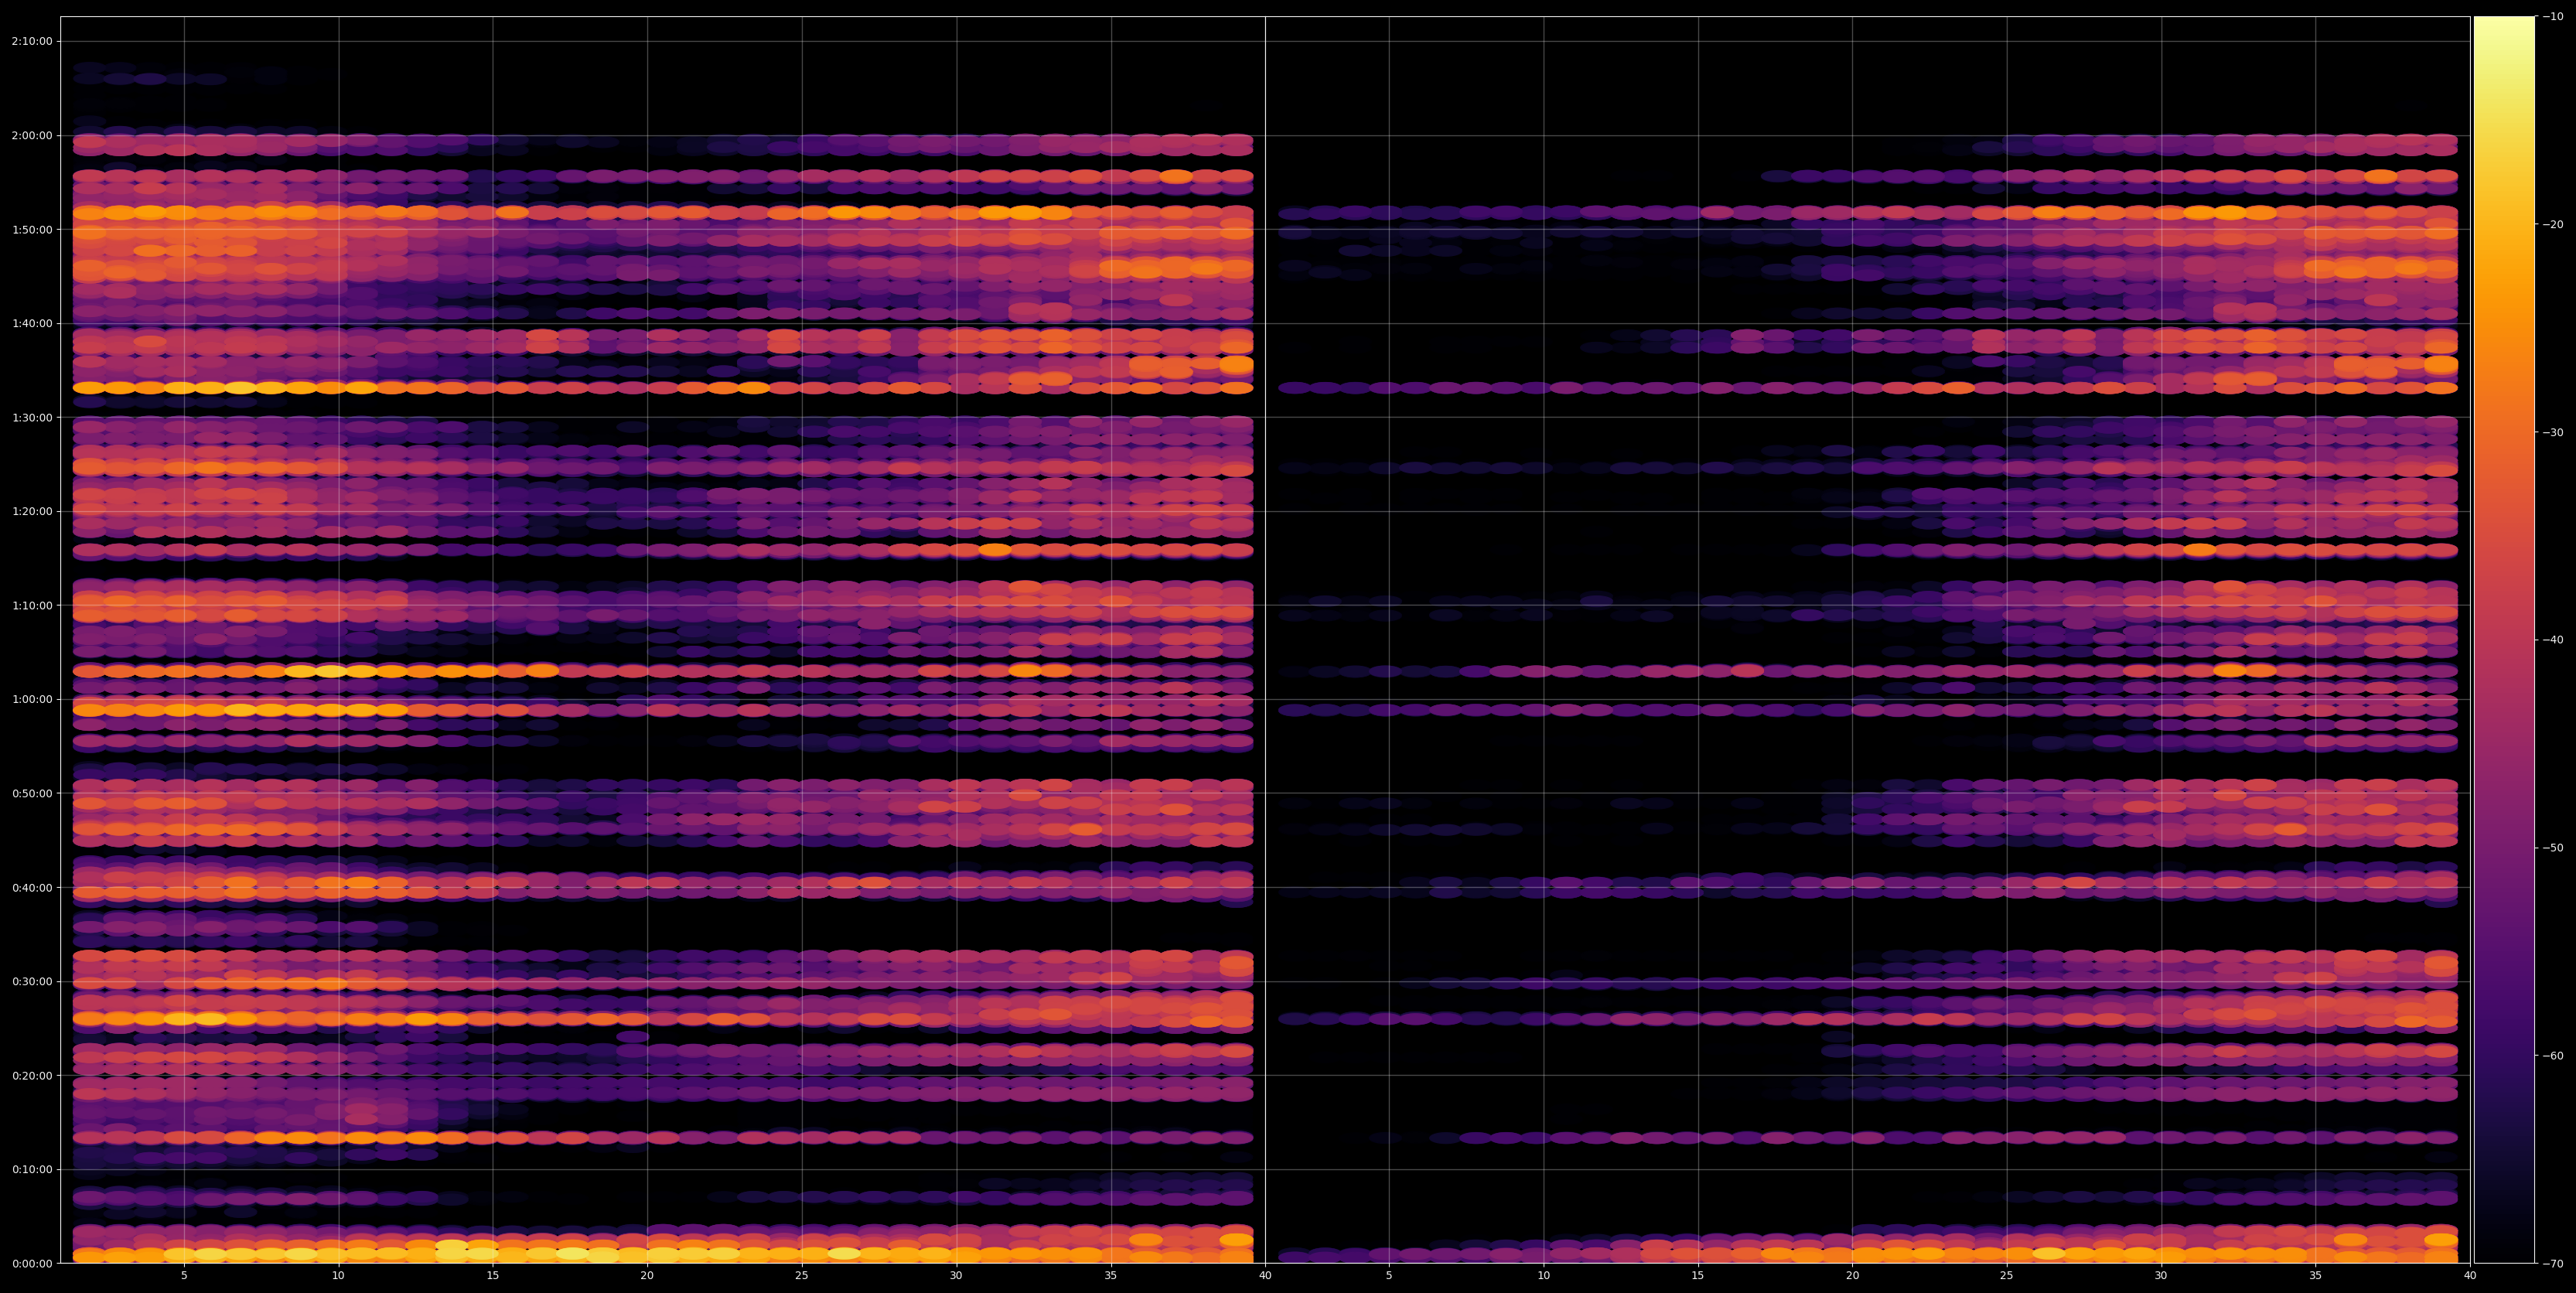The image size is (2576, 1293).
Task: Click the −50 colorbar tick label
Action: point(2553,847)
